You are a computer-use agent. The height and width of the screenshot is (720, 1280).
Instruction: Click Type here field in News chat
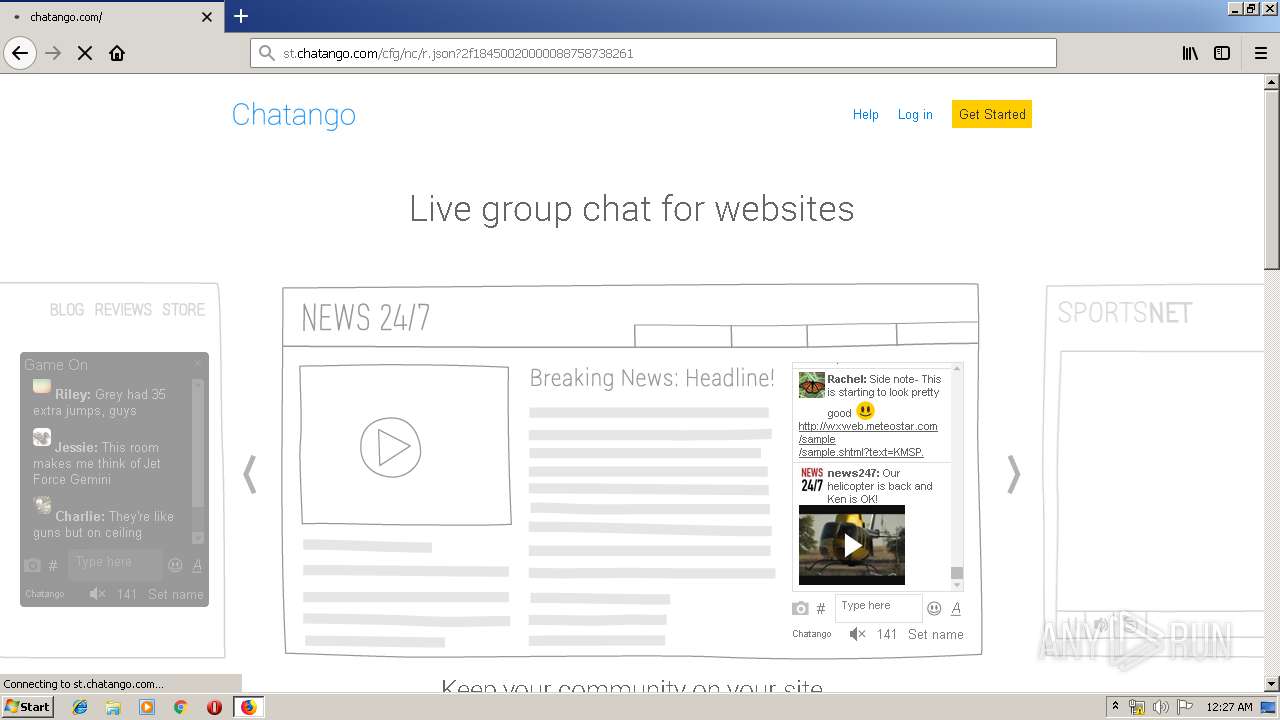[x=878, y=606]
